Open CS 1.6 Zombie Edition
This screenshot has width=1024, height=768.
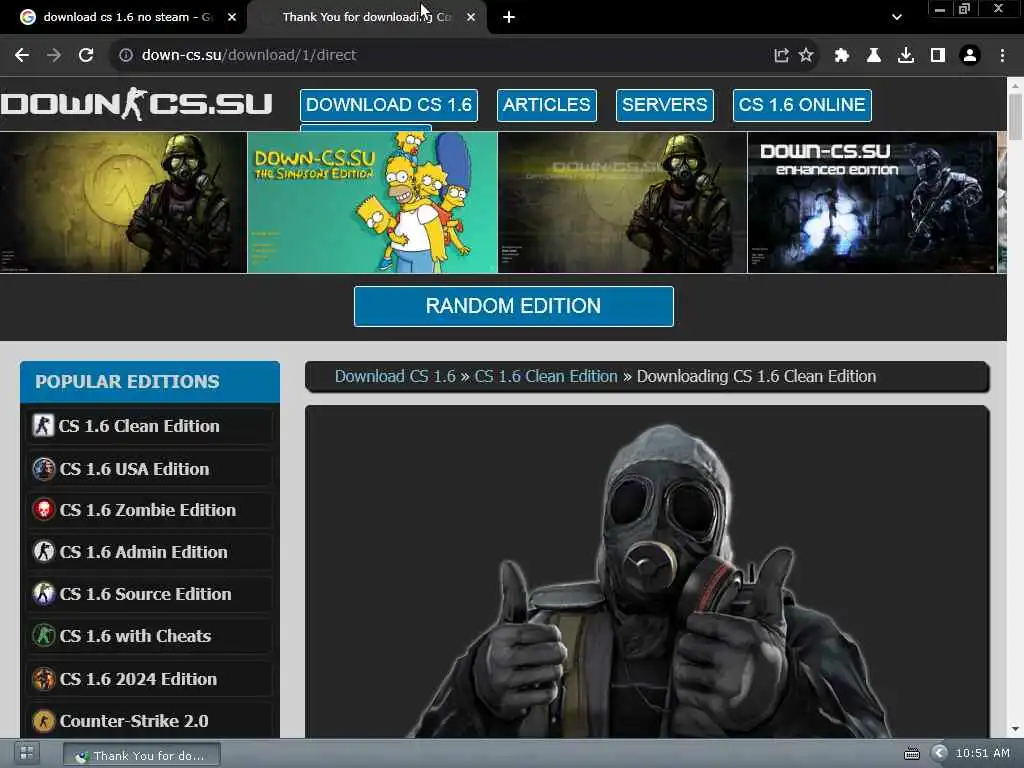pos(150,510)
